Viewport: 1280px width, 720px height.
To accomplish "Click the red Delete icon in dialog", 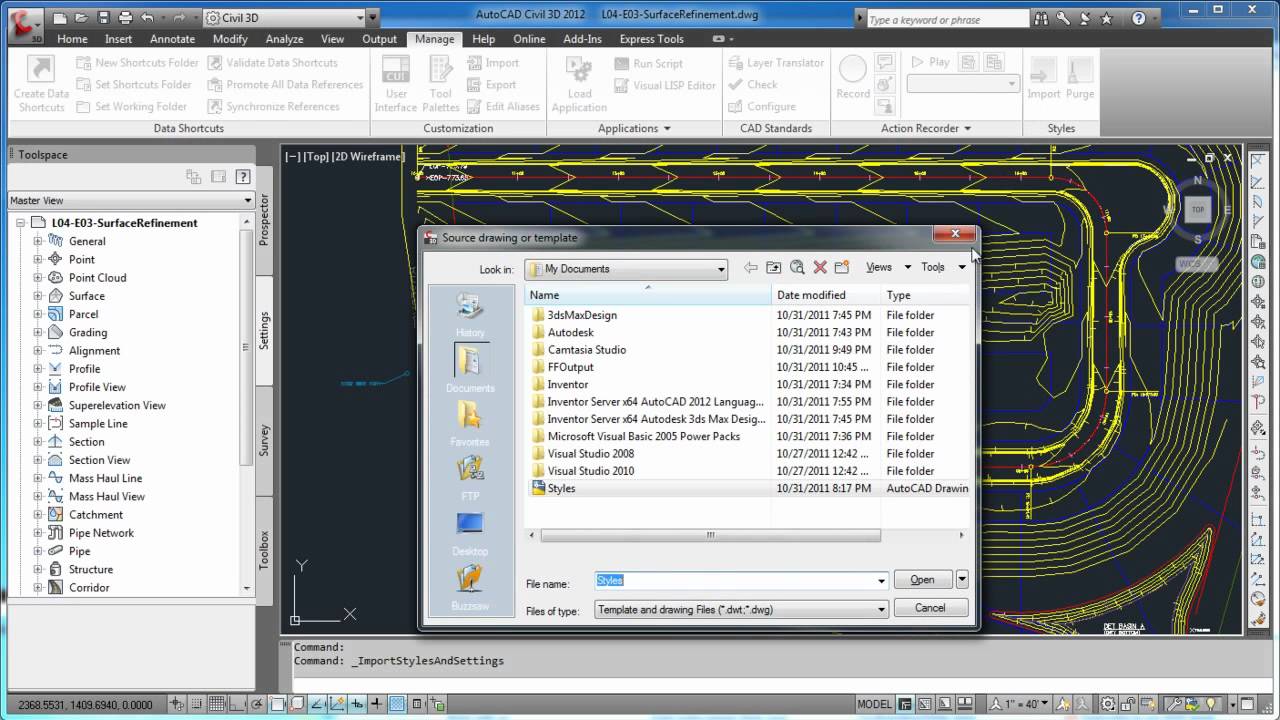I will [x=820, y=267].
